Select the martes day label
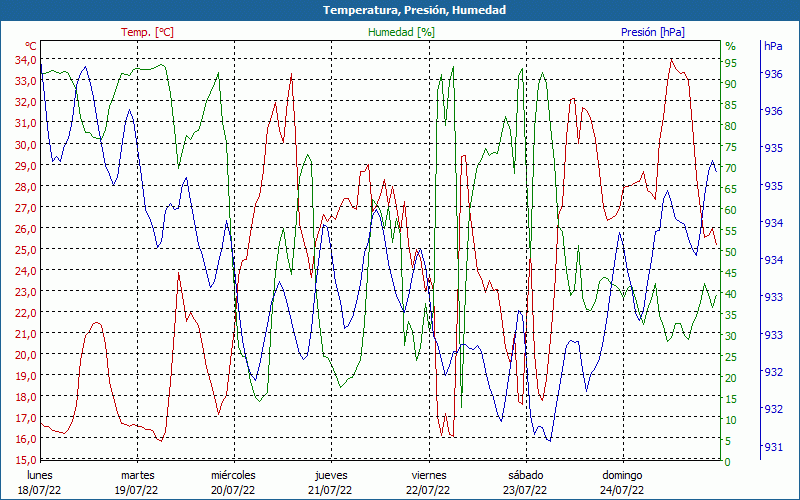Screen dimensions: 800x500 click(137, 476)
